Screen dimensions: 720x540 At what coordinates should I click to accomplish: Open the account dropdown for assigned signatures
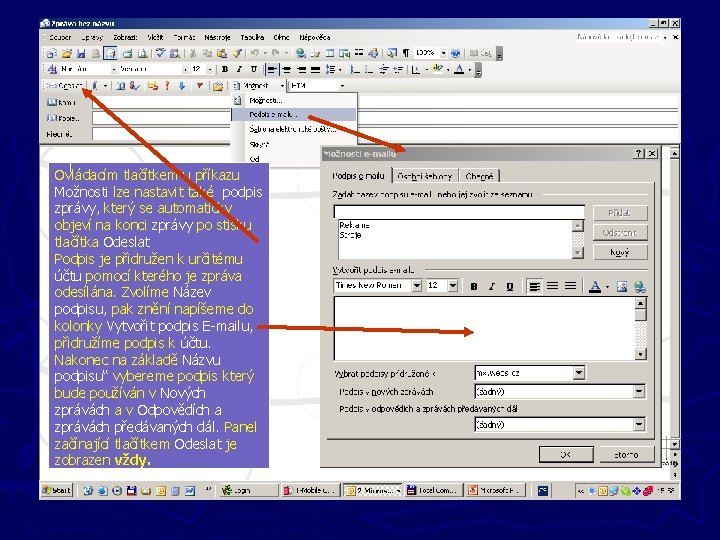coord(579,373)
